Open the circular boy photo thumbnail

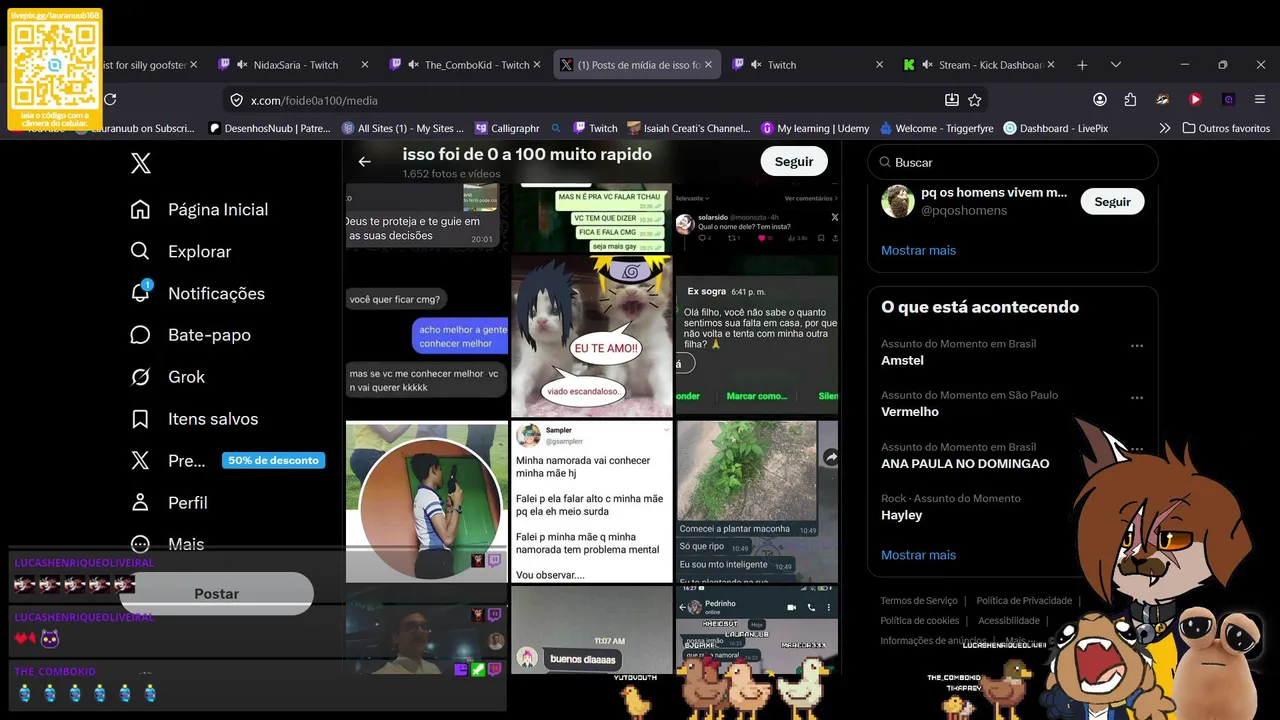point(427,502)
